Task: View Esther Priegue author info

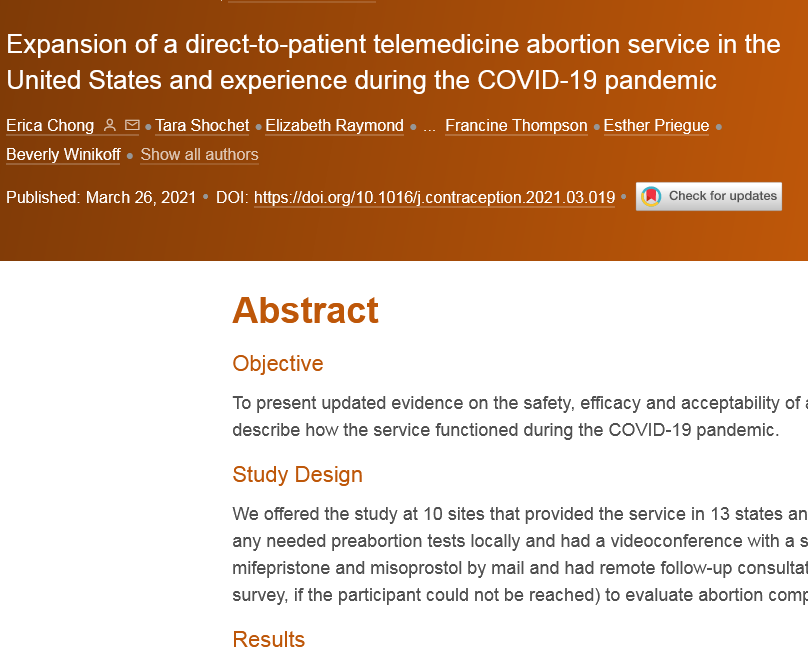Action: tap(656, 126)
